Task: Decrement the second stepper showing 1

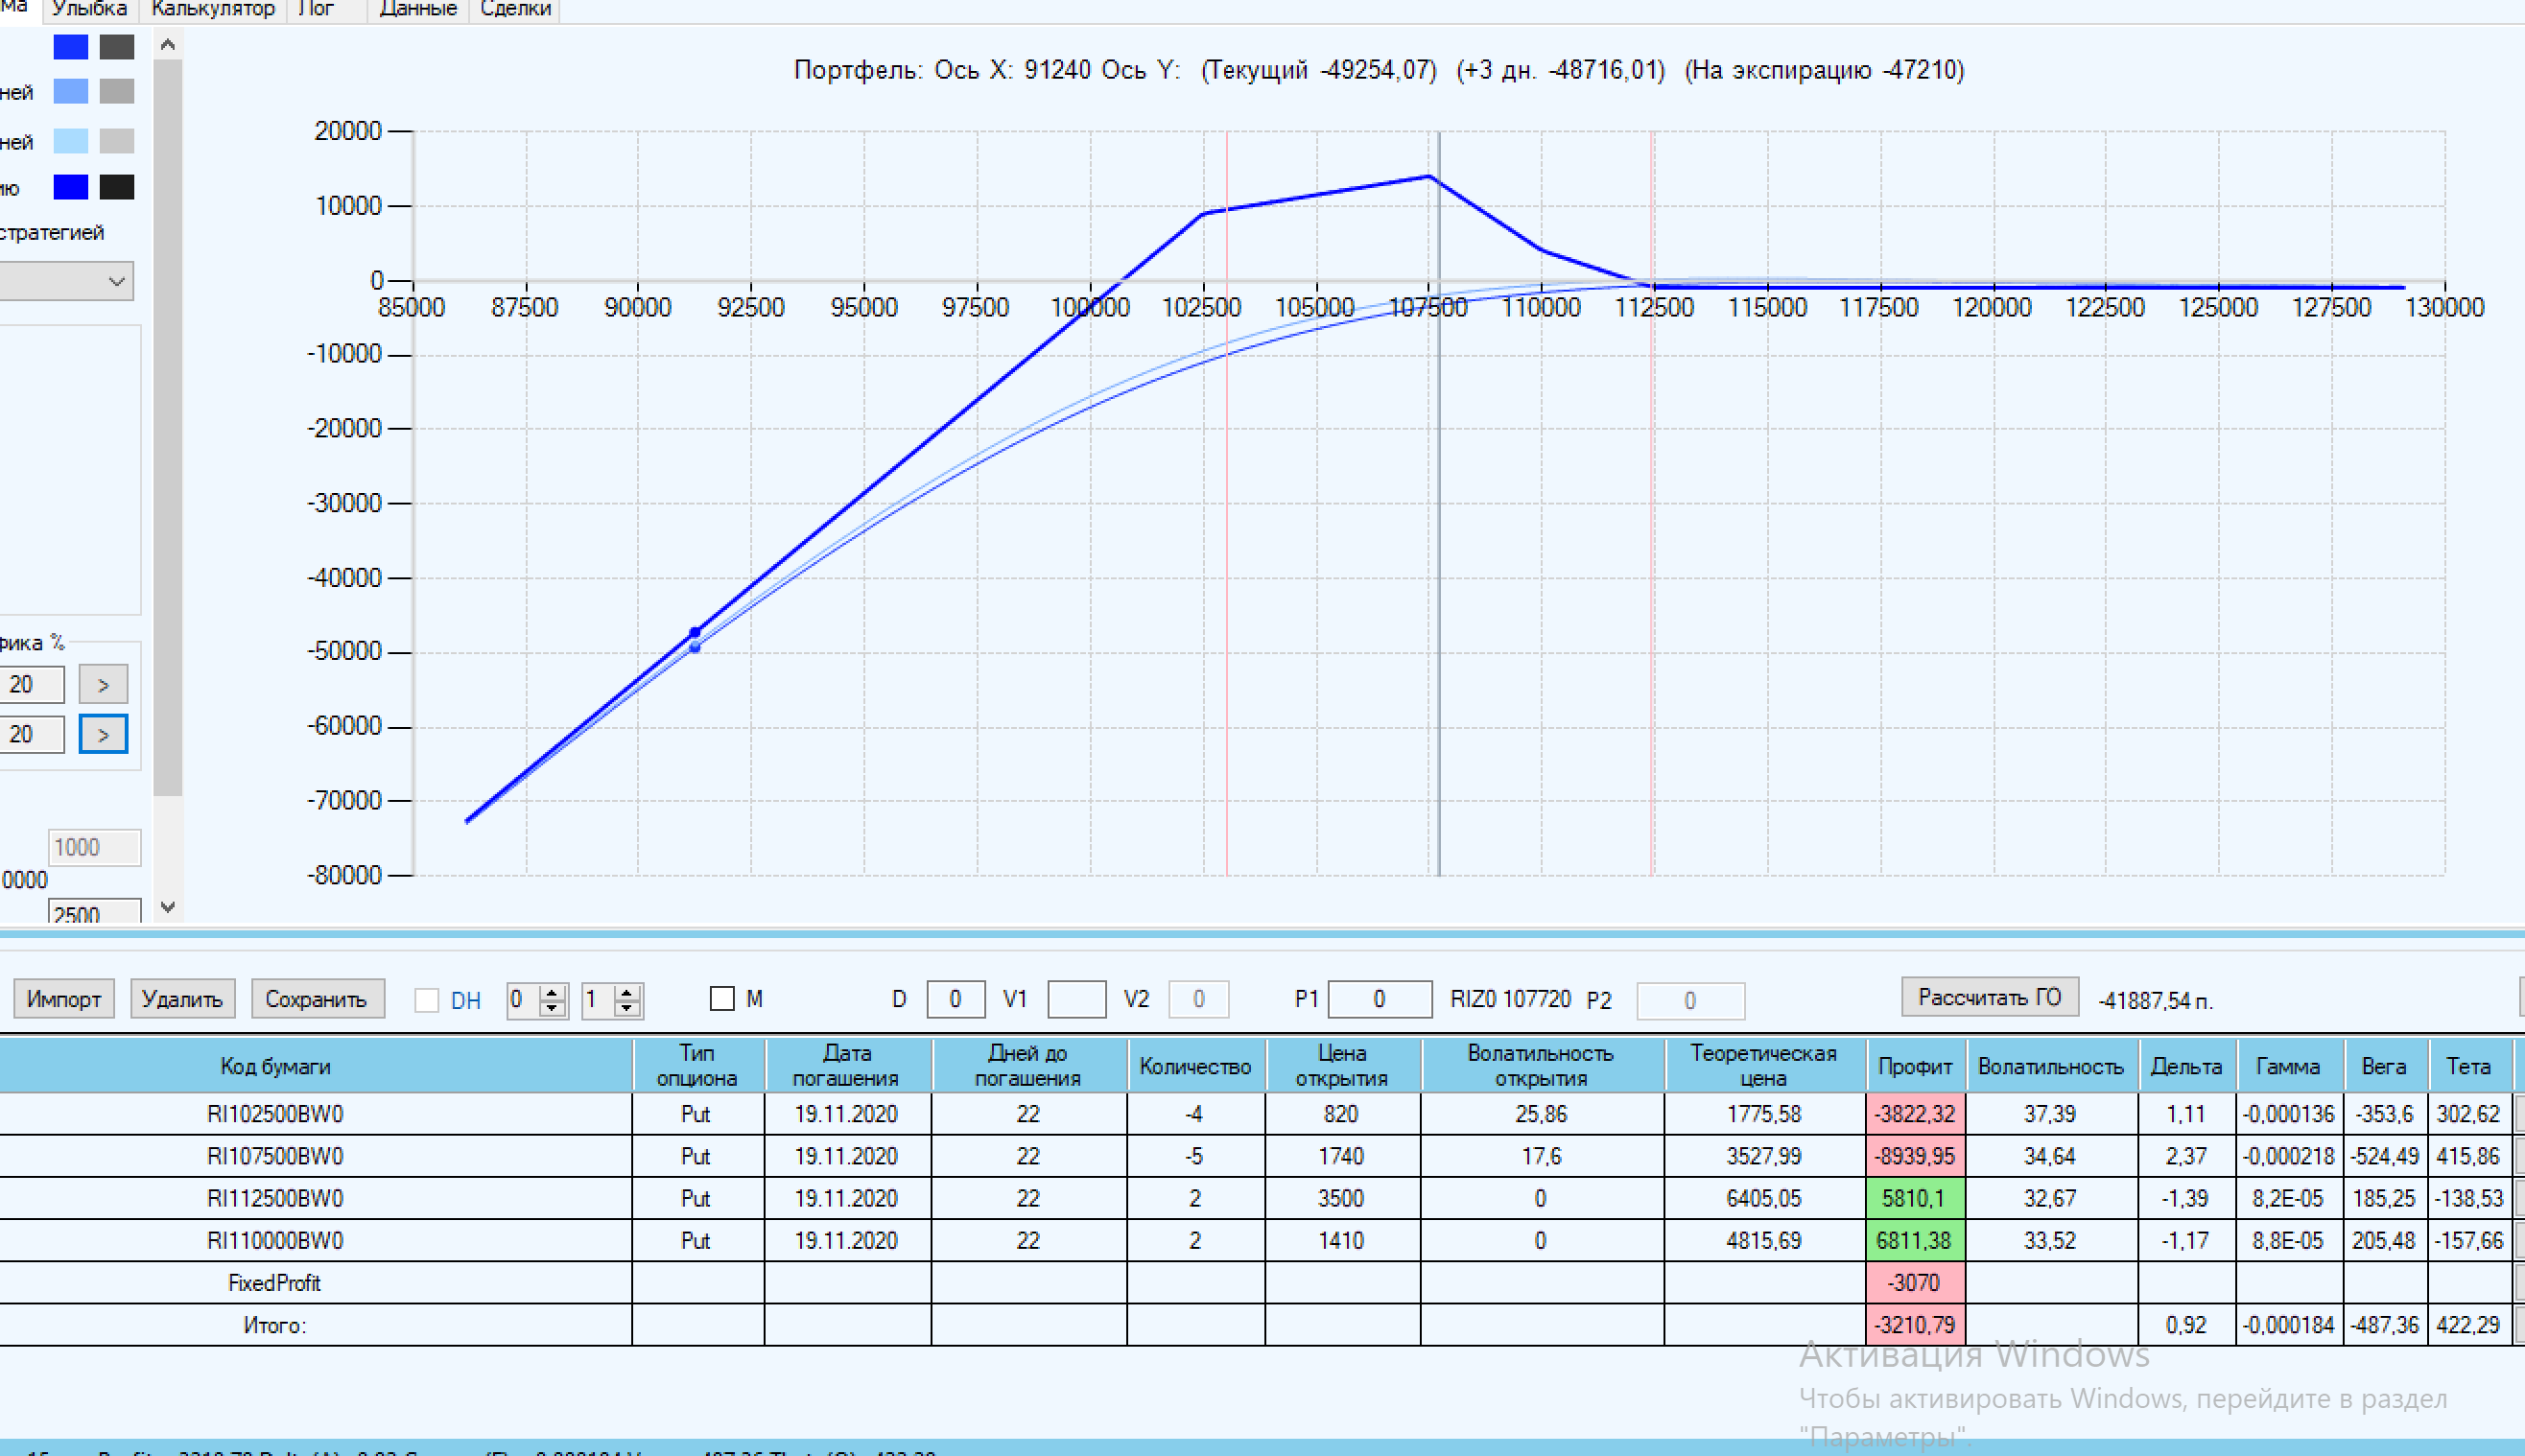Action: pos(627,1008)
